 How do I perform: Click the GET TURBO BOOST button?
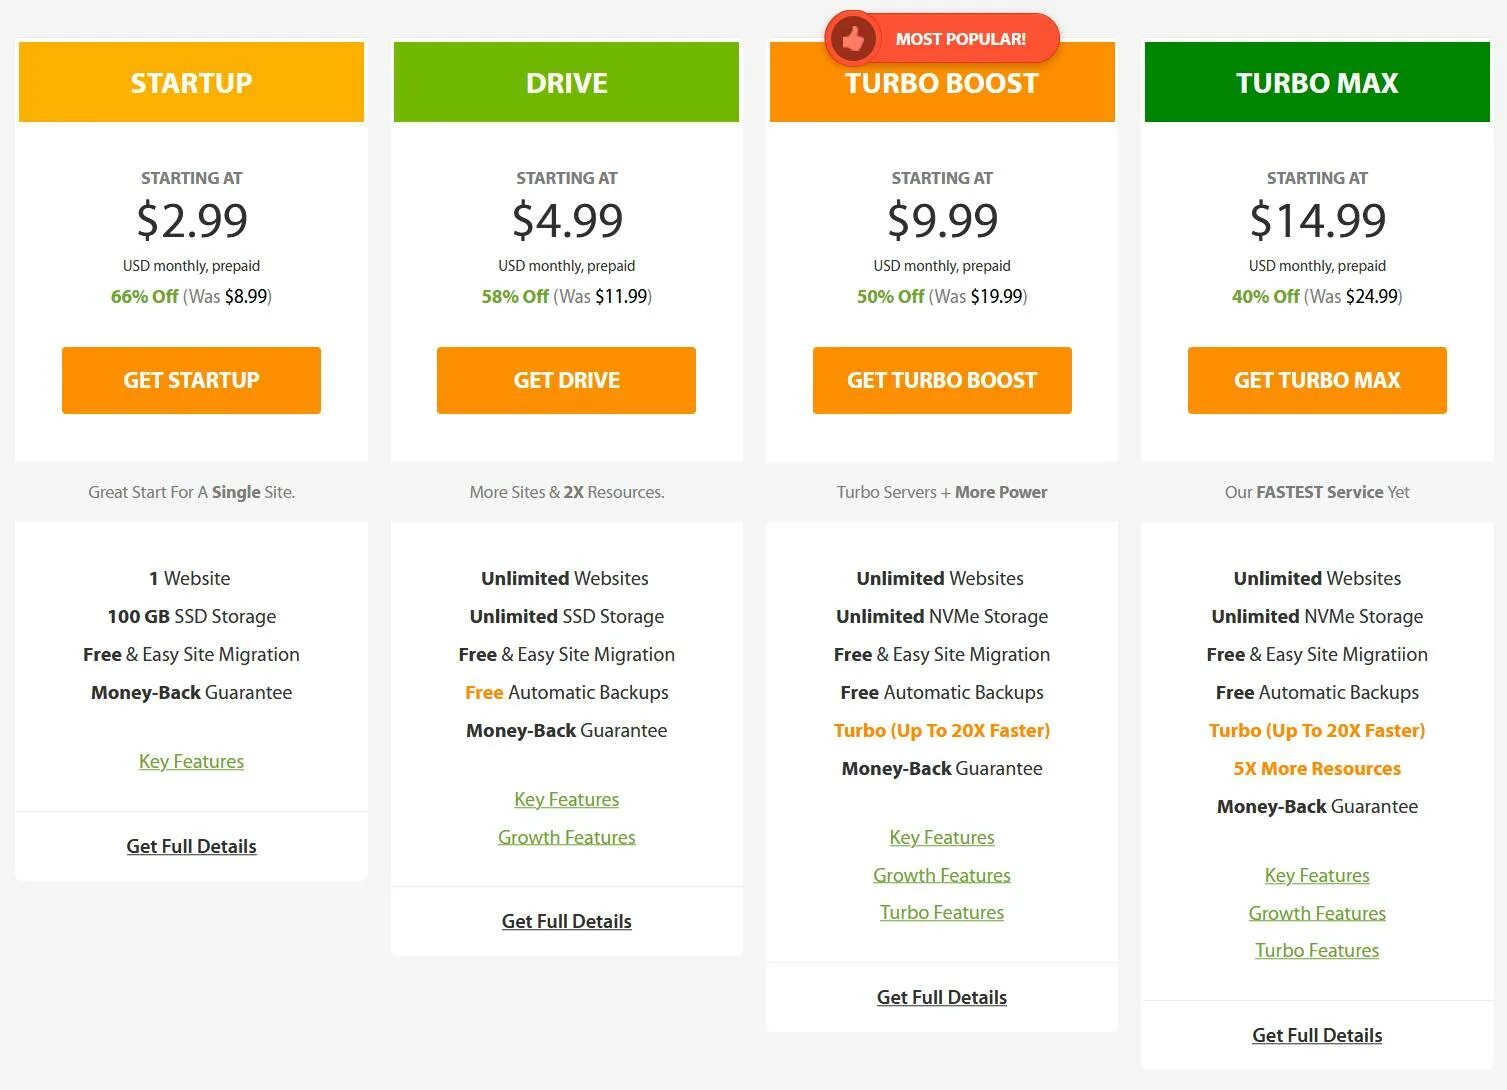pyautogui.click(x=941, y=380)
